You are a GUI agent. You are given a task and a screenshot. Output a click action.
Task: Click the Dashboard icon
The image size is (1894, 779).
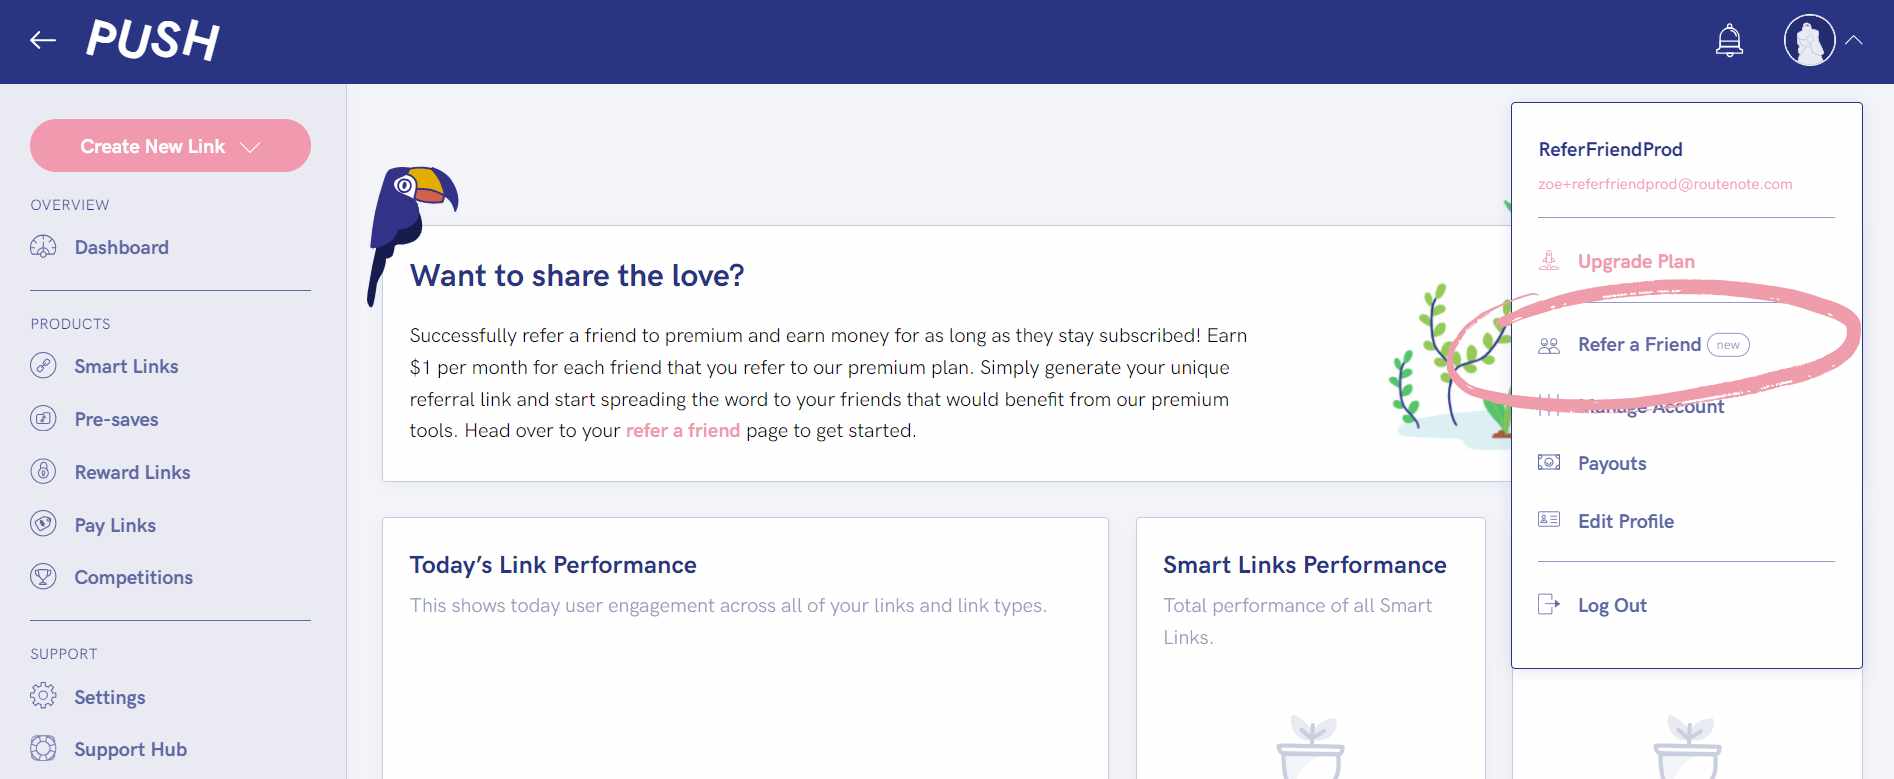(44, 247)
